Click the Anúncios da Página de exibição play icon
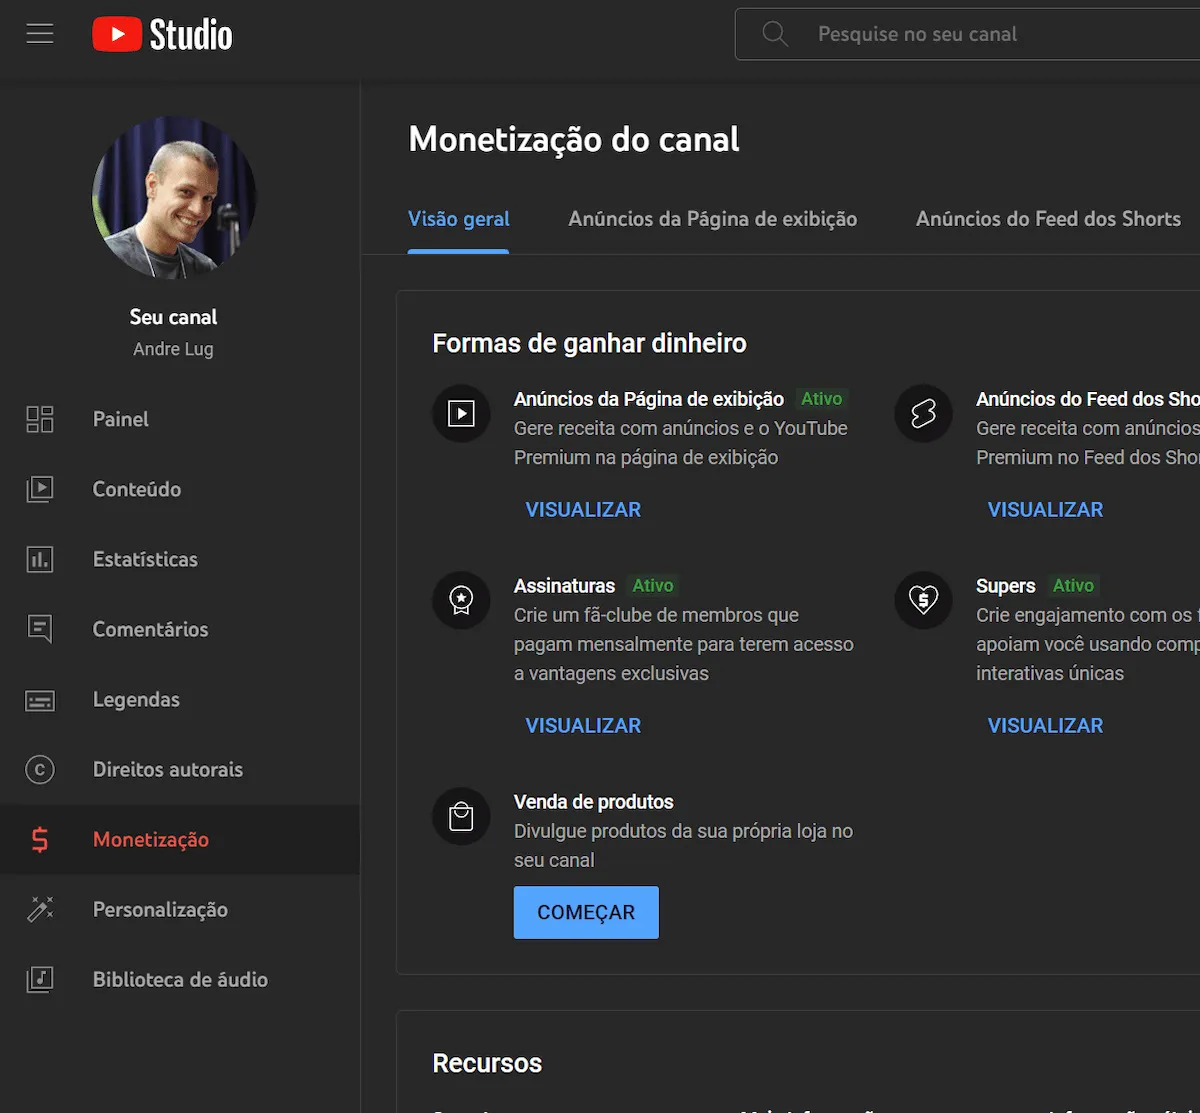Screen dimensions: 1200x1113 click(461, 413)
